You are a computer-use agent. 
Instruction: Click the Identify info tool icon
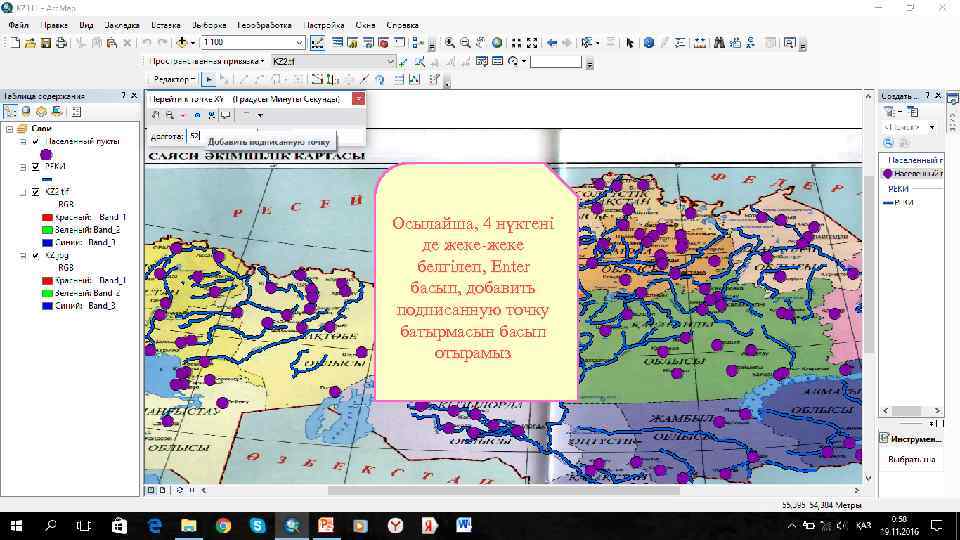(648, 43)
